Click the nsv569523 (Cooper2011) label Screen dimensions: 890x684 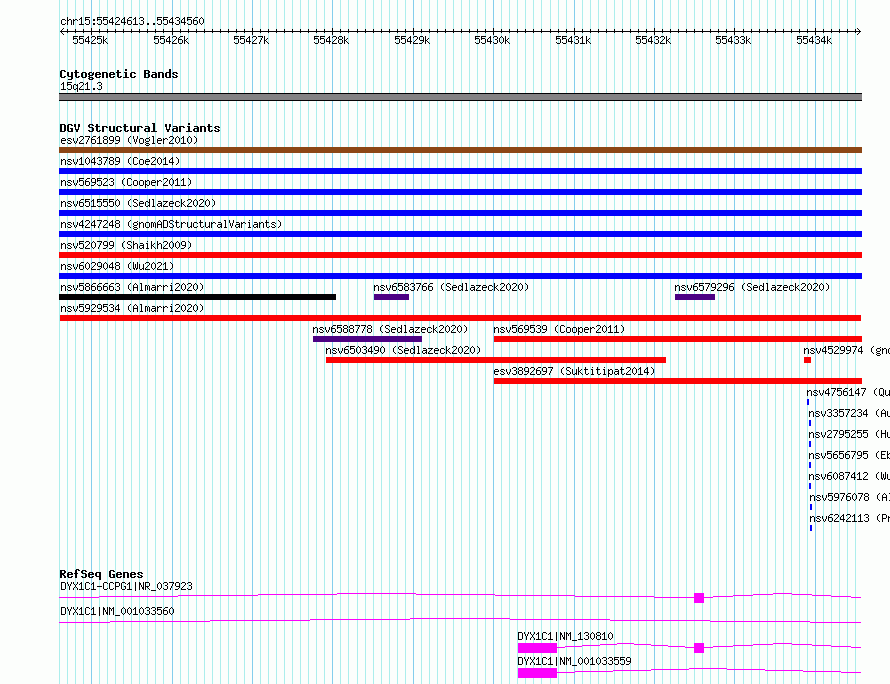[x=126, y=182]
